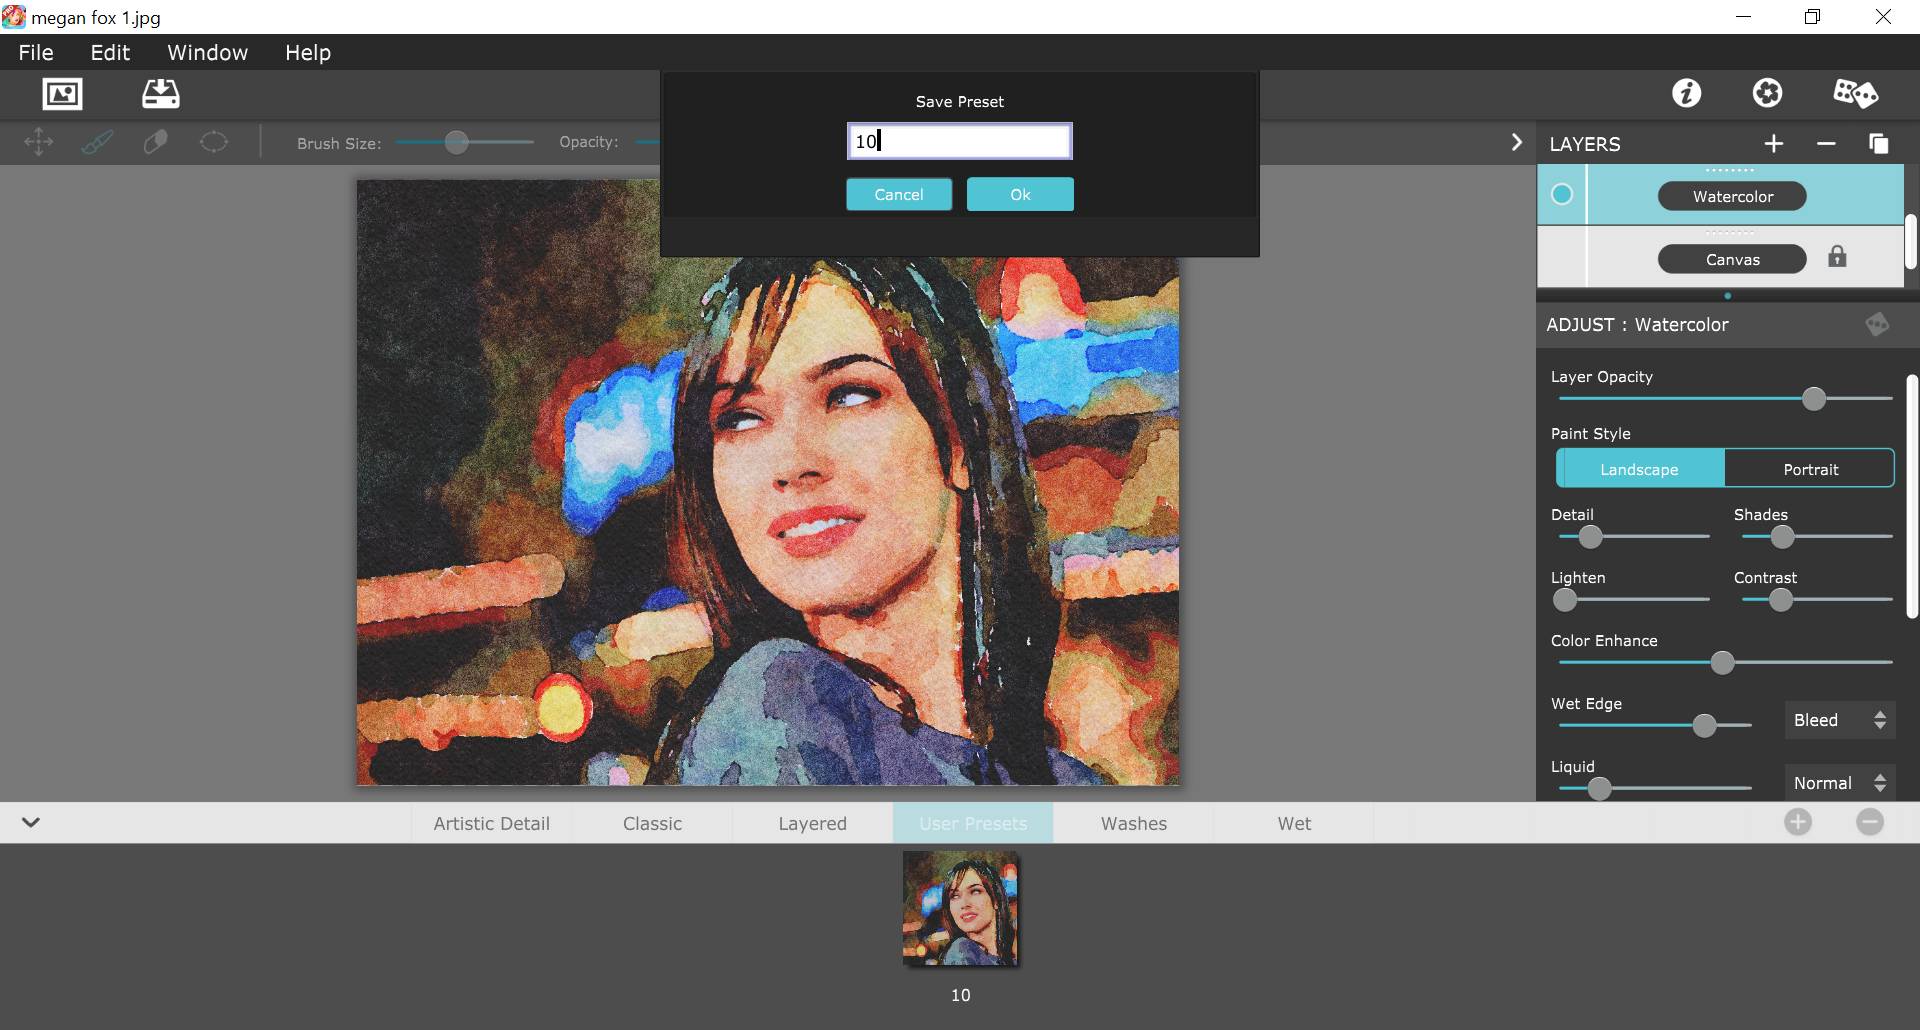Add a new layer with plus icon
1920x1030 pixels.
[x=1774, y=144]
